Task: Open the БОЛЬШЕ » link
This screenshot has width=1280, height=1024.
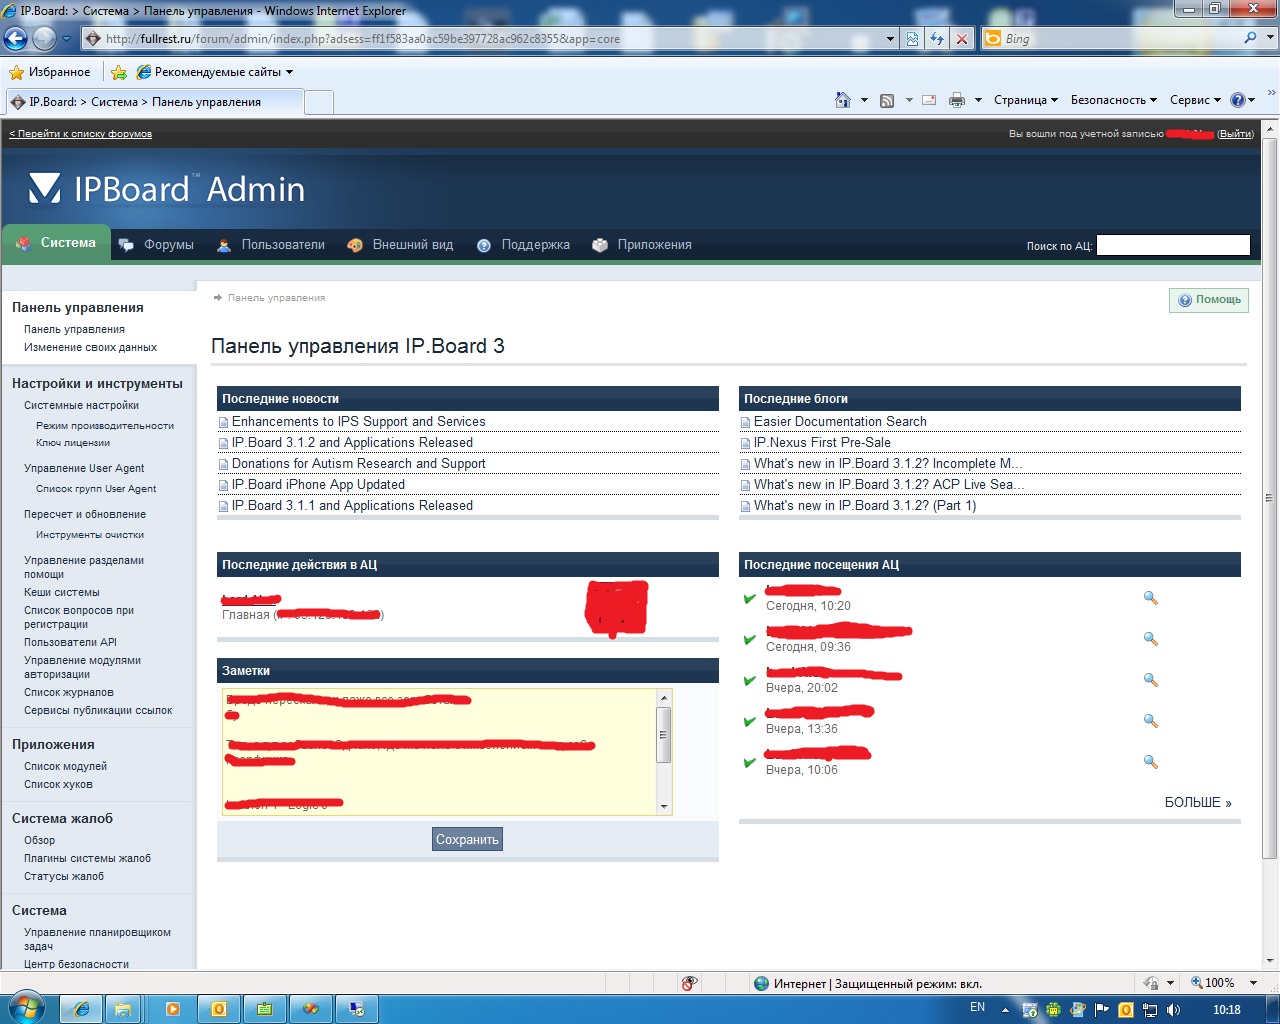Action: [1197, 803]
